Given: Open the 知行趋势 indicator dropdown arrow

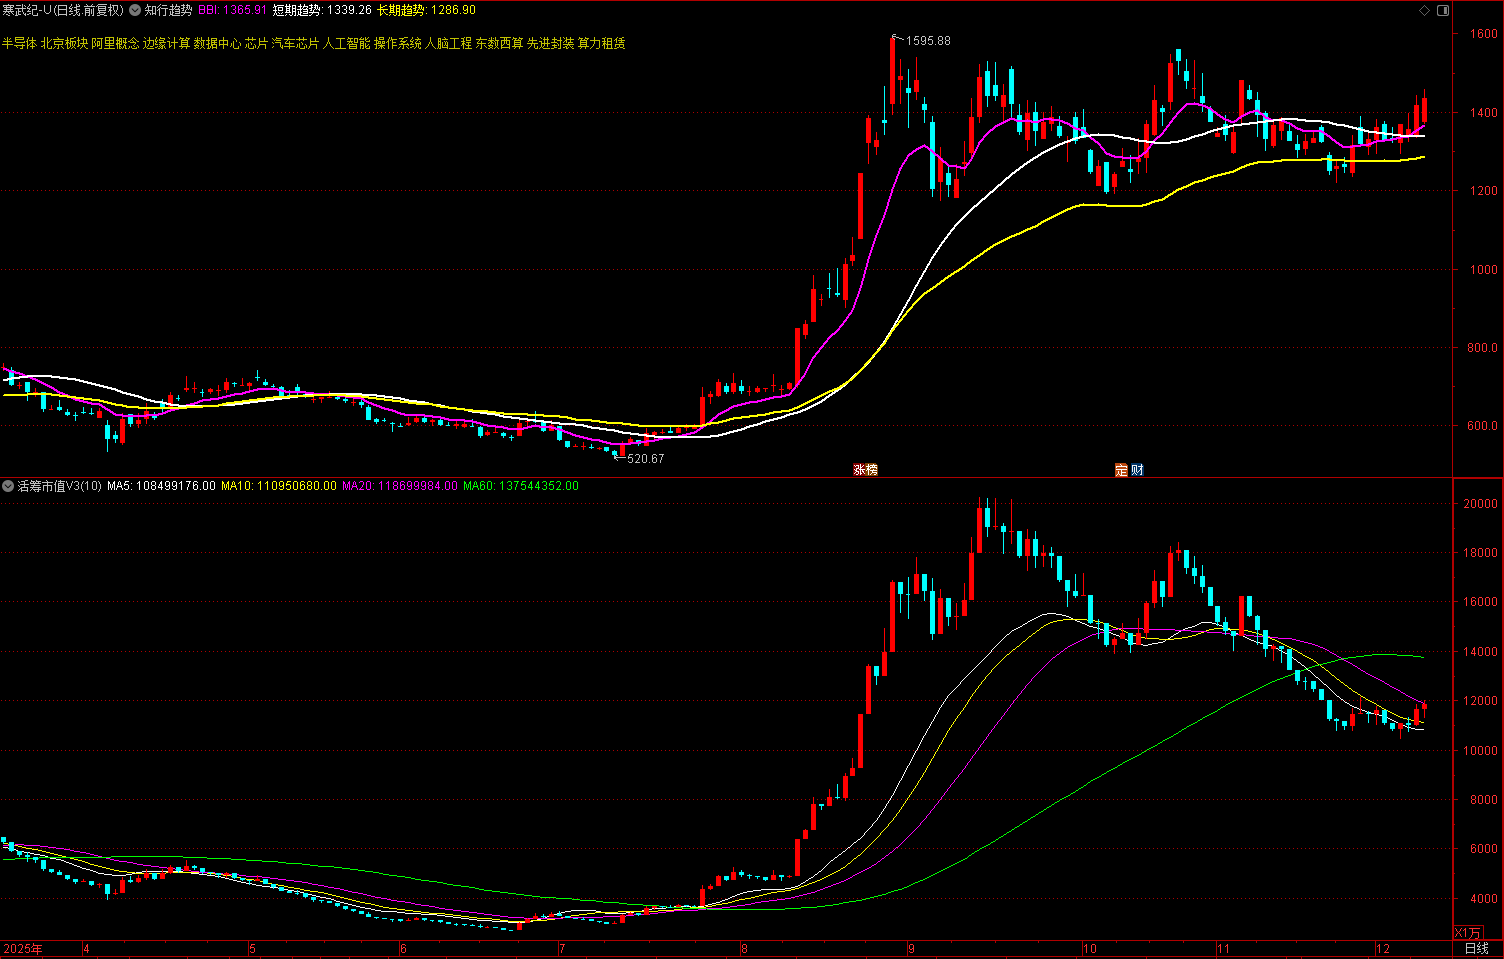Looking at the screenshot, I should [x=134, y=10].
